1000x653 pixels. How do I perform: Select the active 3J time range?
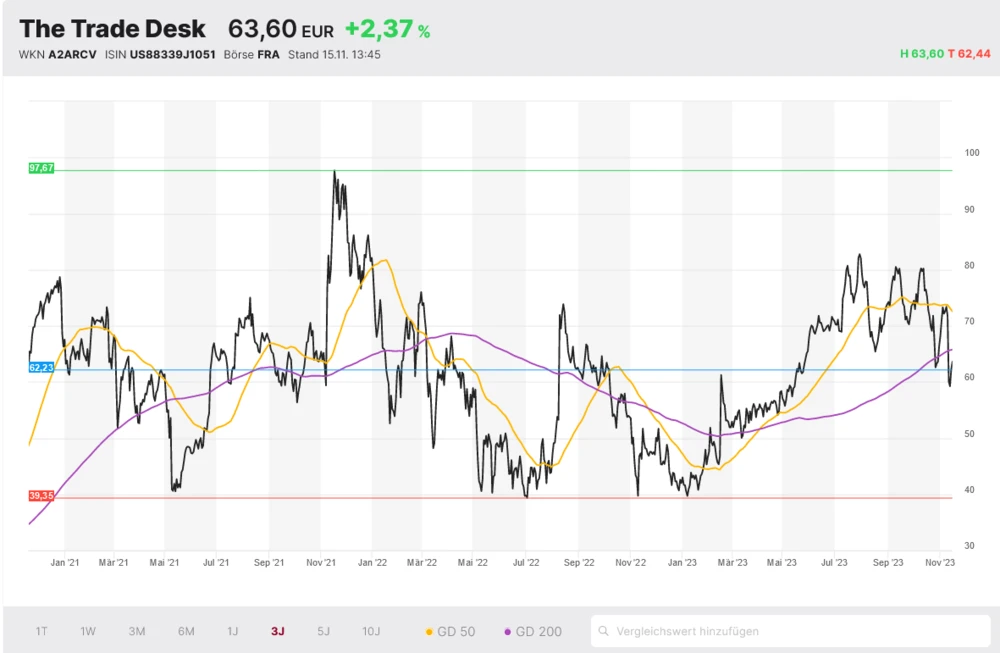click(x=277, y=631)
